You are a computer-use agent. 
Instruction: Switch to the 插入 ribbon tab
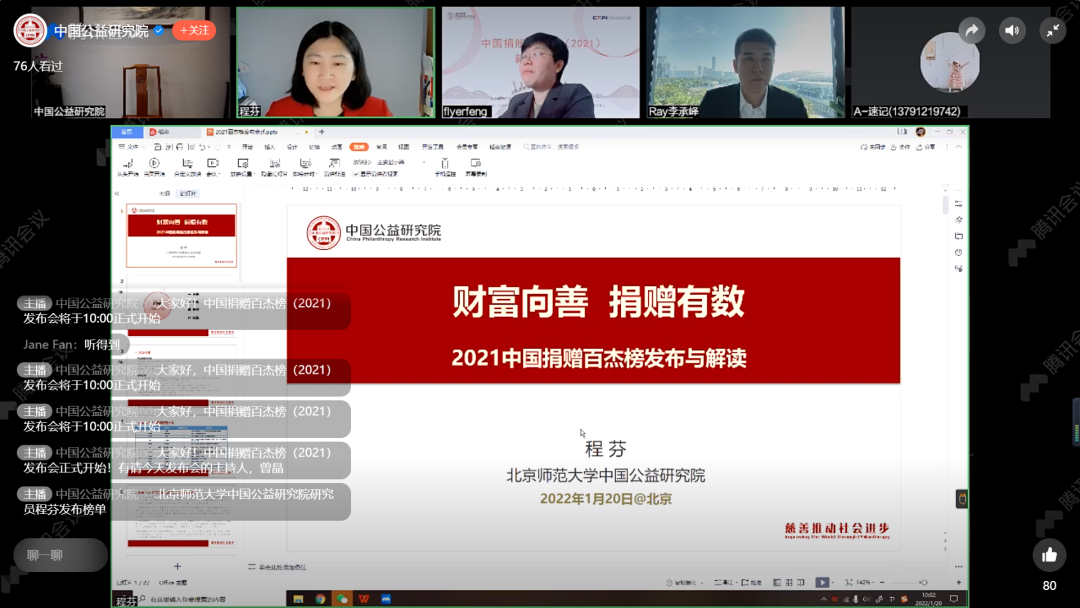269,147
